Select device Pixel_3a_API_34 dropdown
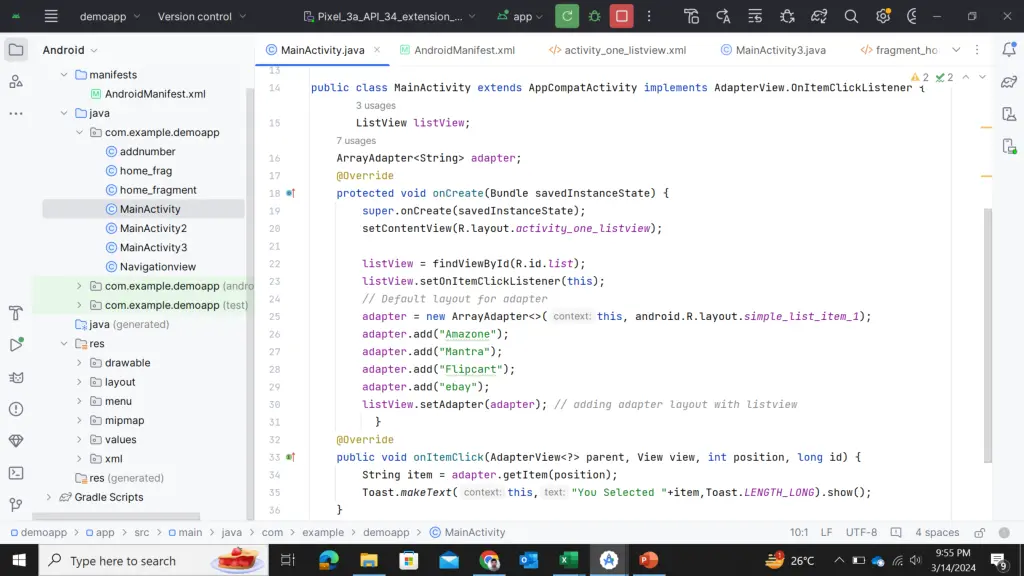Screen dimensions: 1024x576 390,16
